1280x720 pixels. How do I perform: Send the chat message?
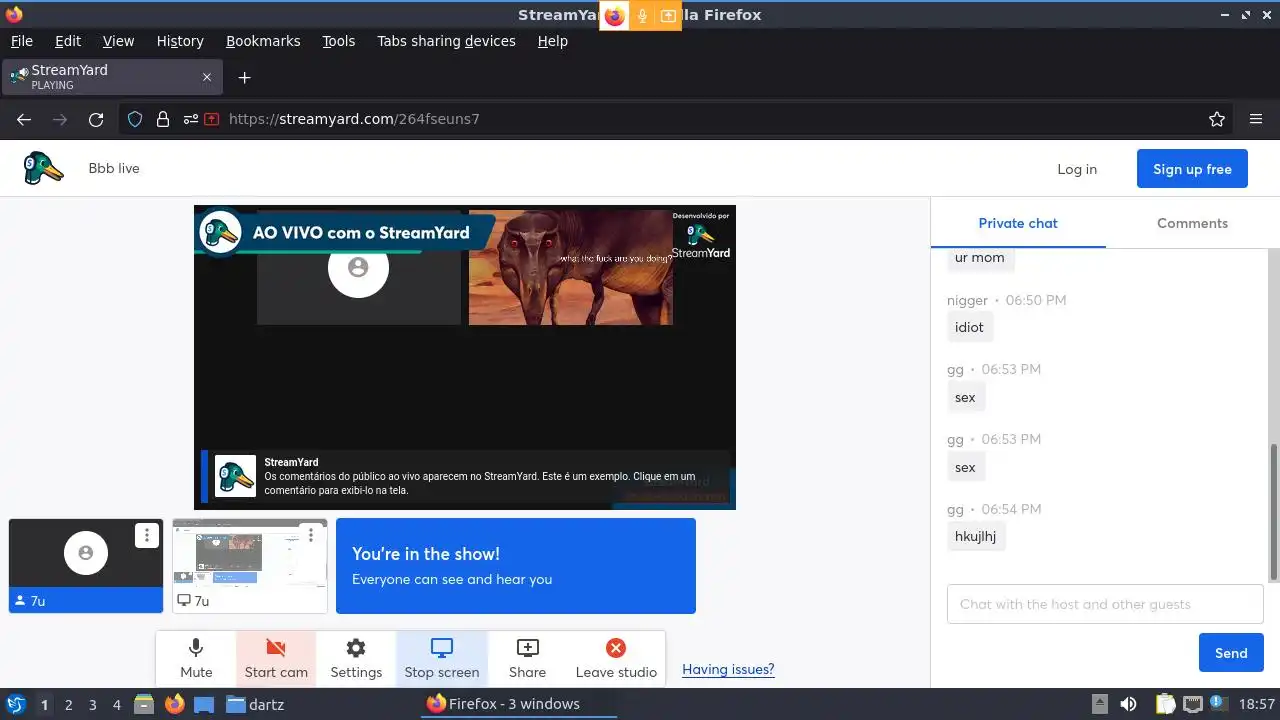coord(1231,653)
